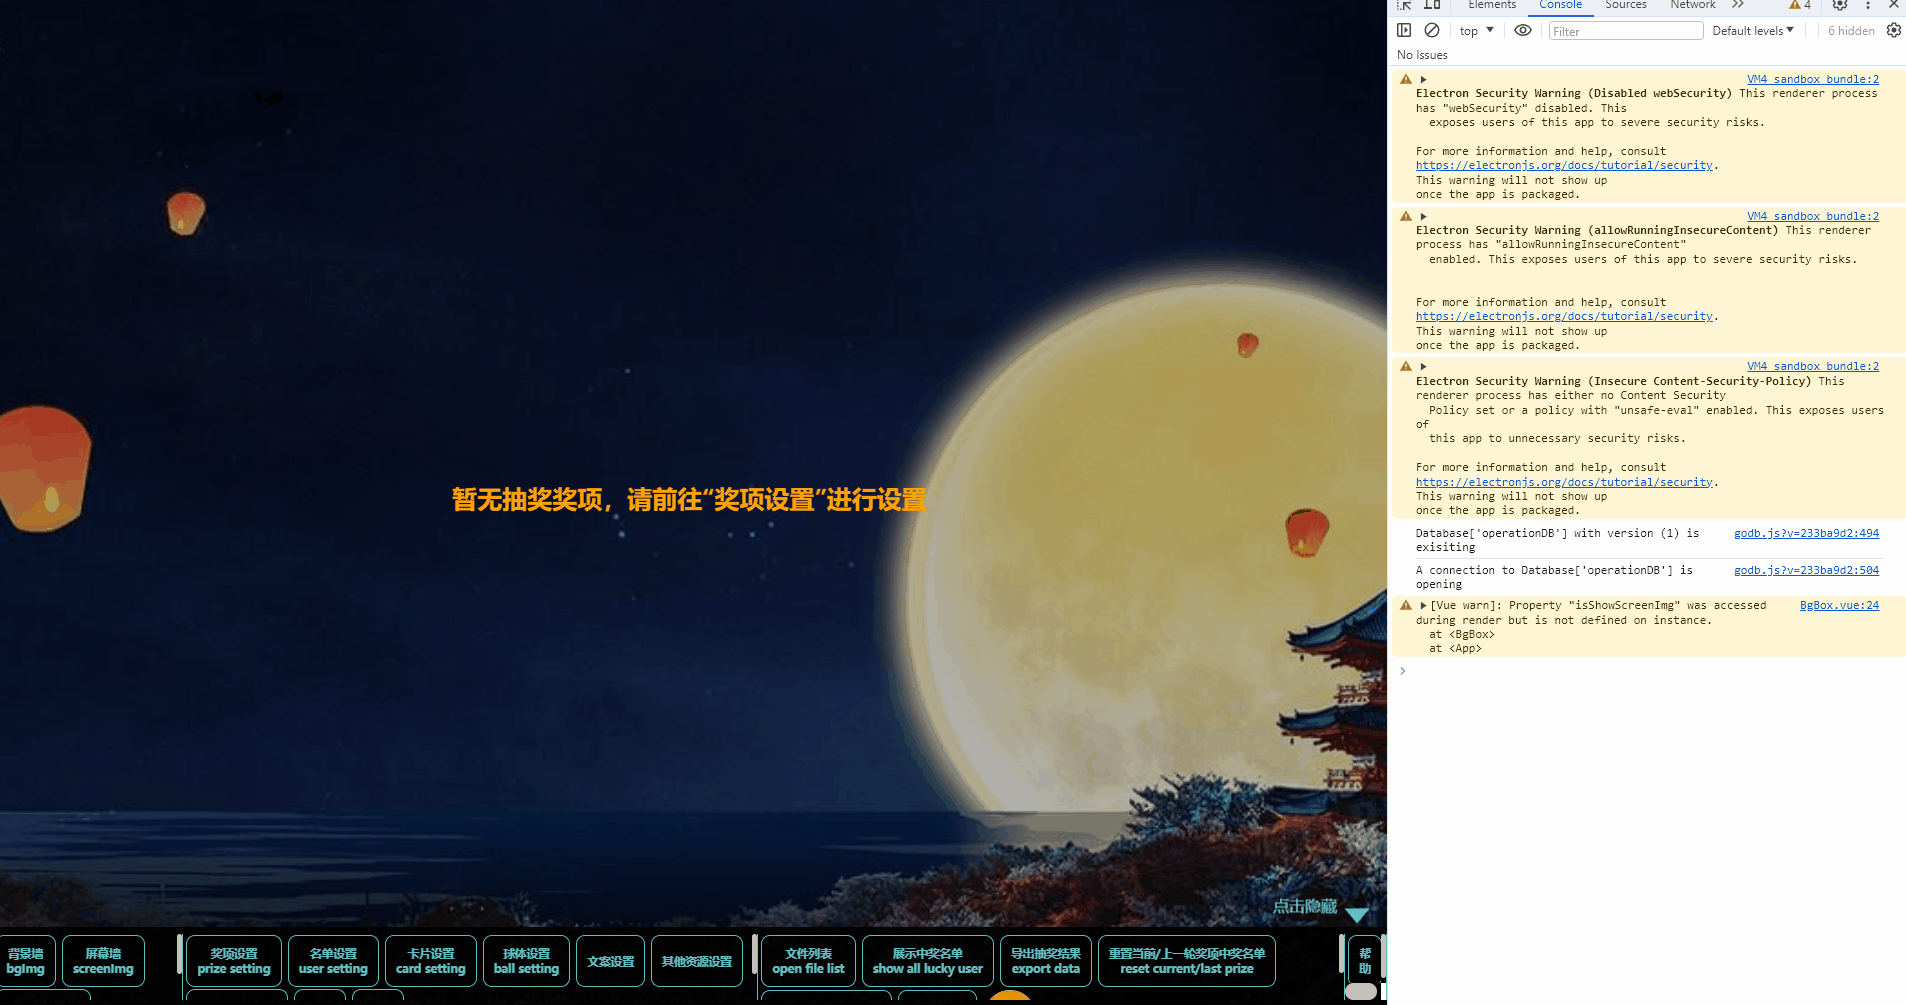Expand the Disabled webSecurity warning arrow
Viewport: 1906px width, 1005px height.
pos(1423,79)
